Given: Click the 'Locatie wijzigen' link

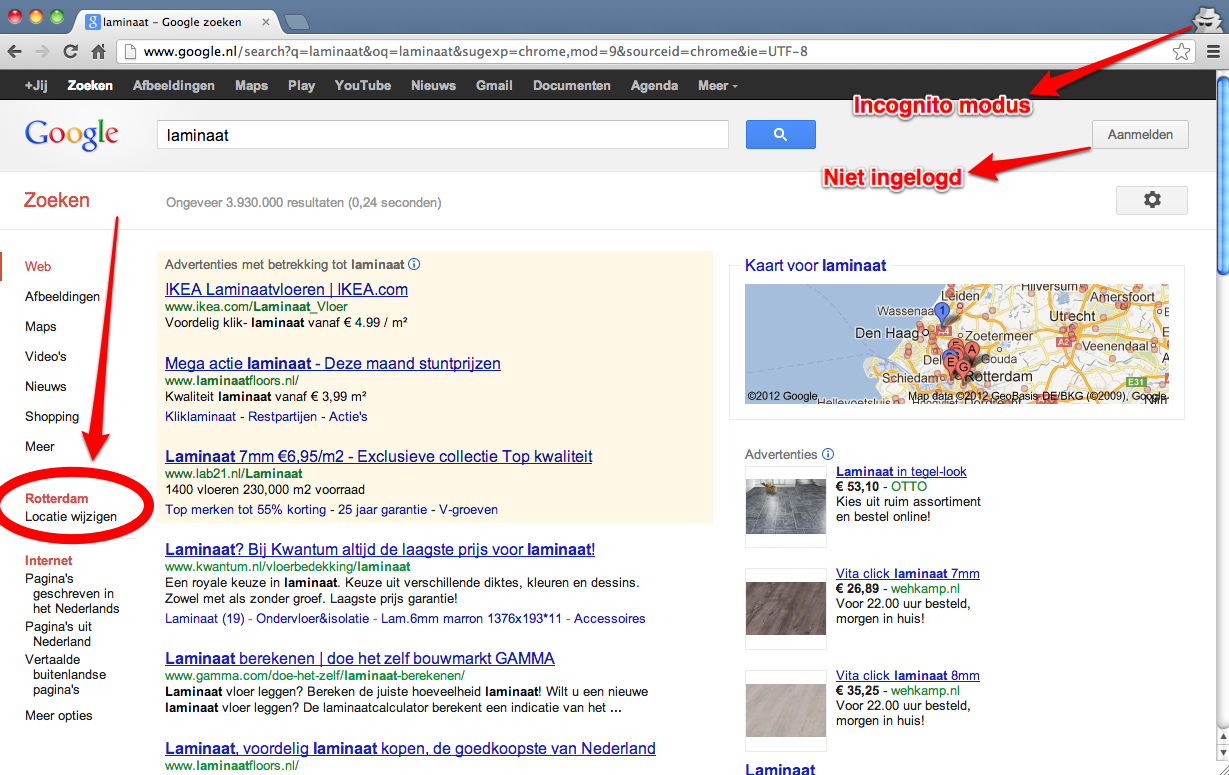Looking at the screenshot, I should [x=71, y=517].
